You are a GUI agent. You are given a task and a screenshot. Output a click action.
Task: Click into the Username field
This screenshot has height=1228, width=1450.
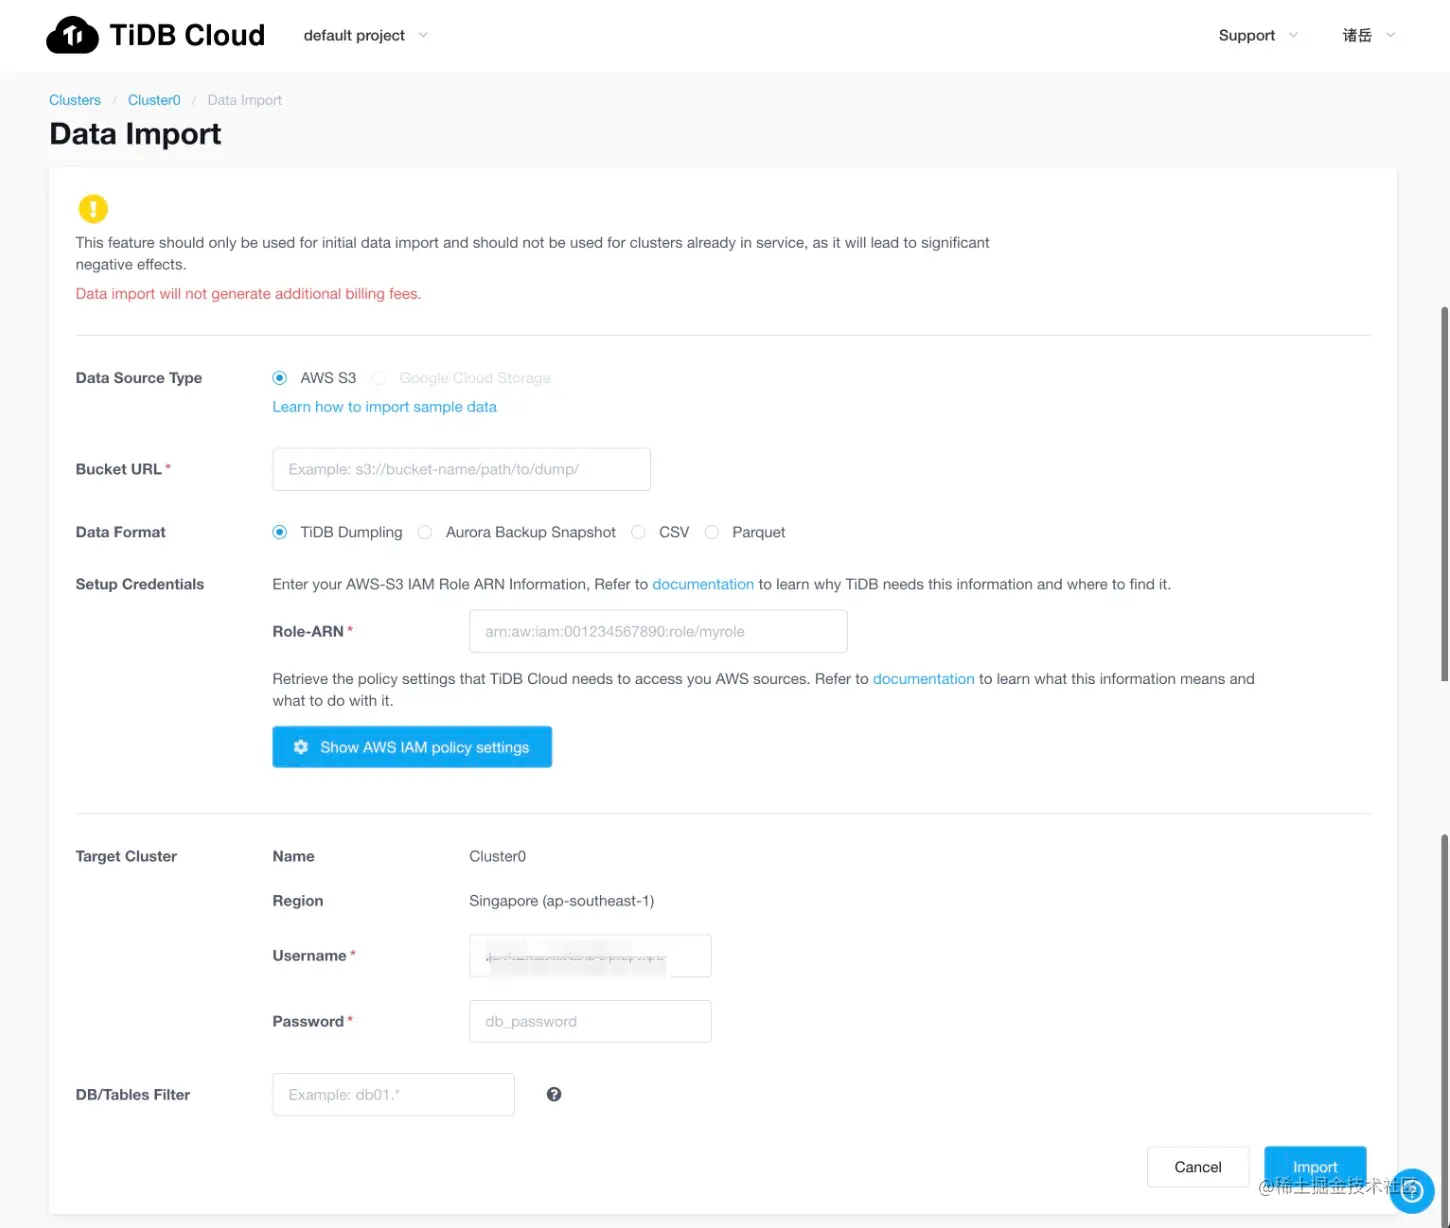point(590,956)
